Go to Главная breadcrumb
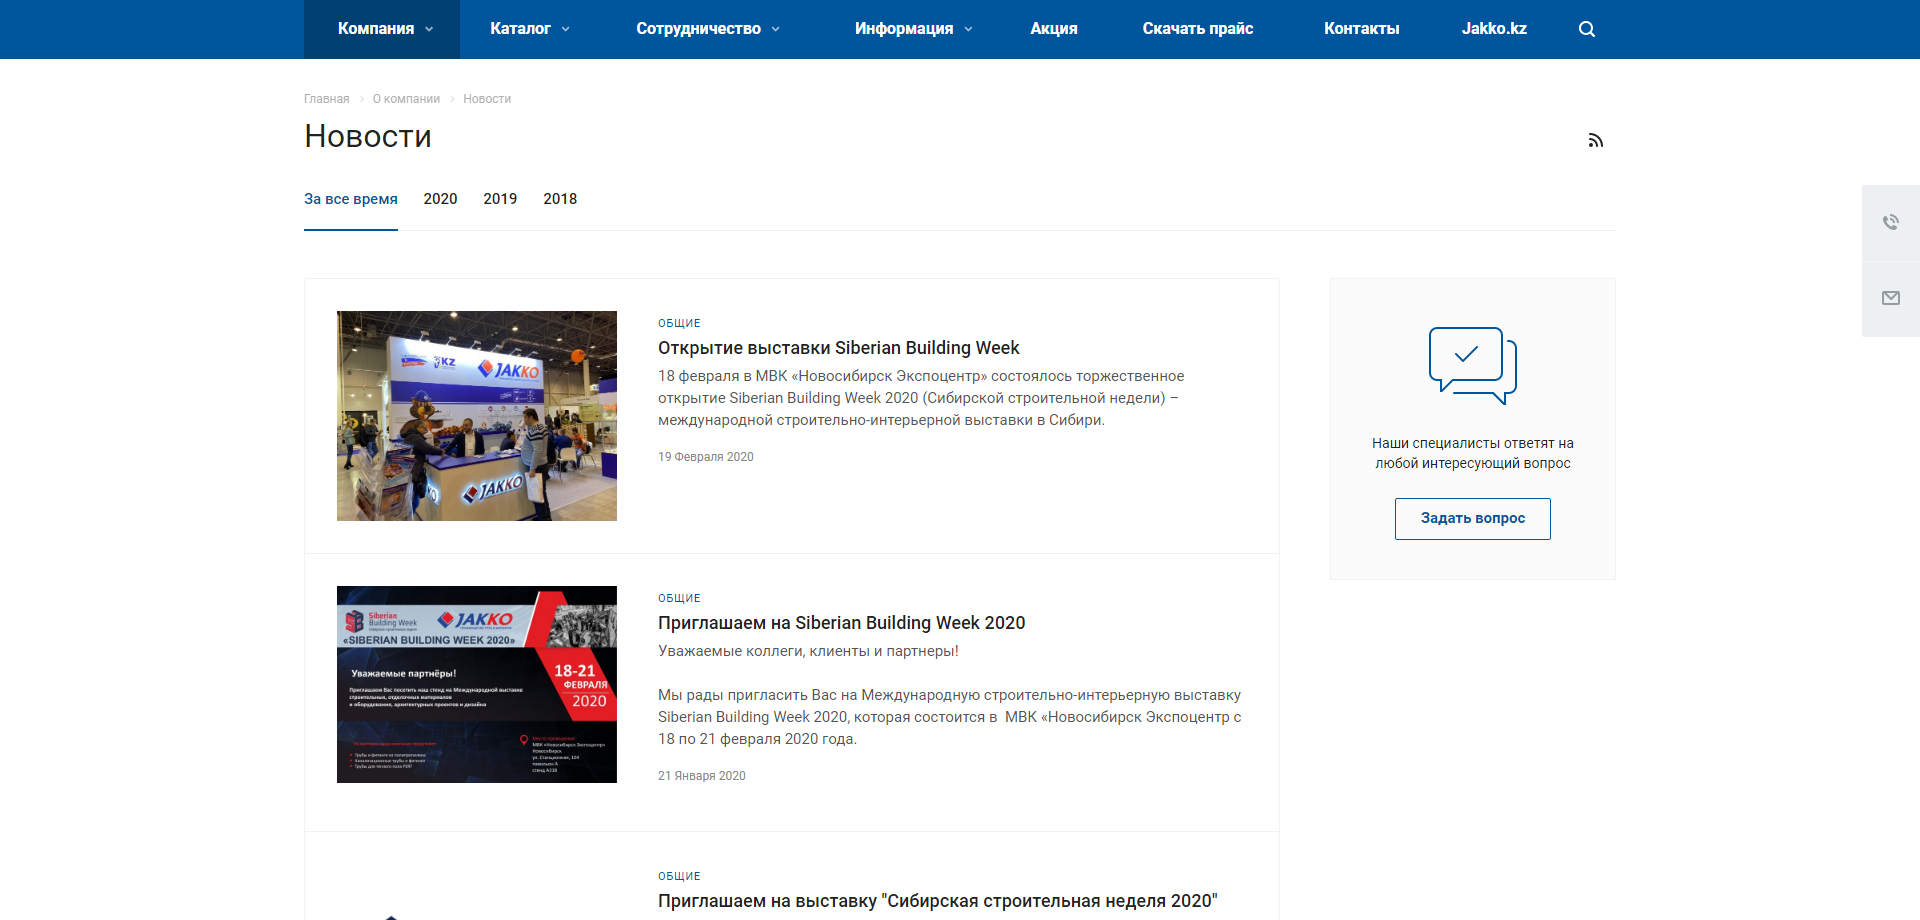 (327, 99)
